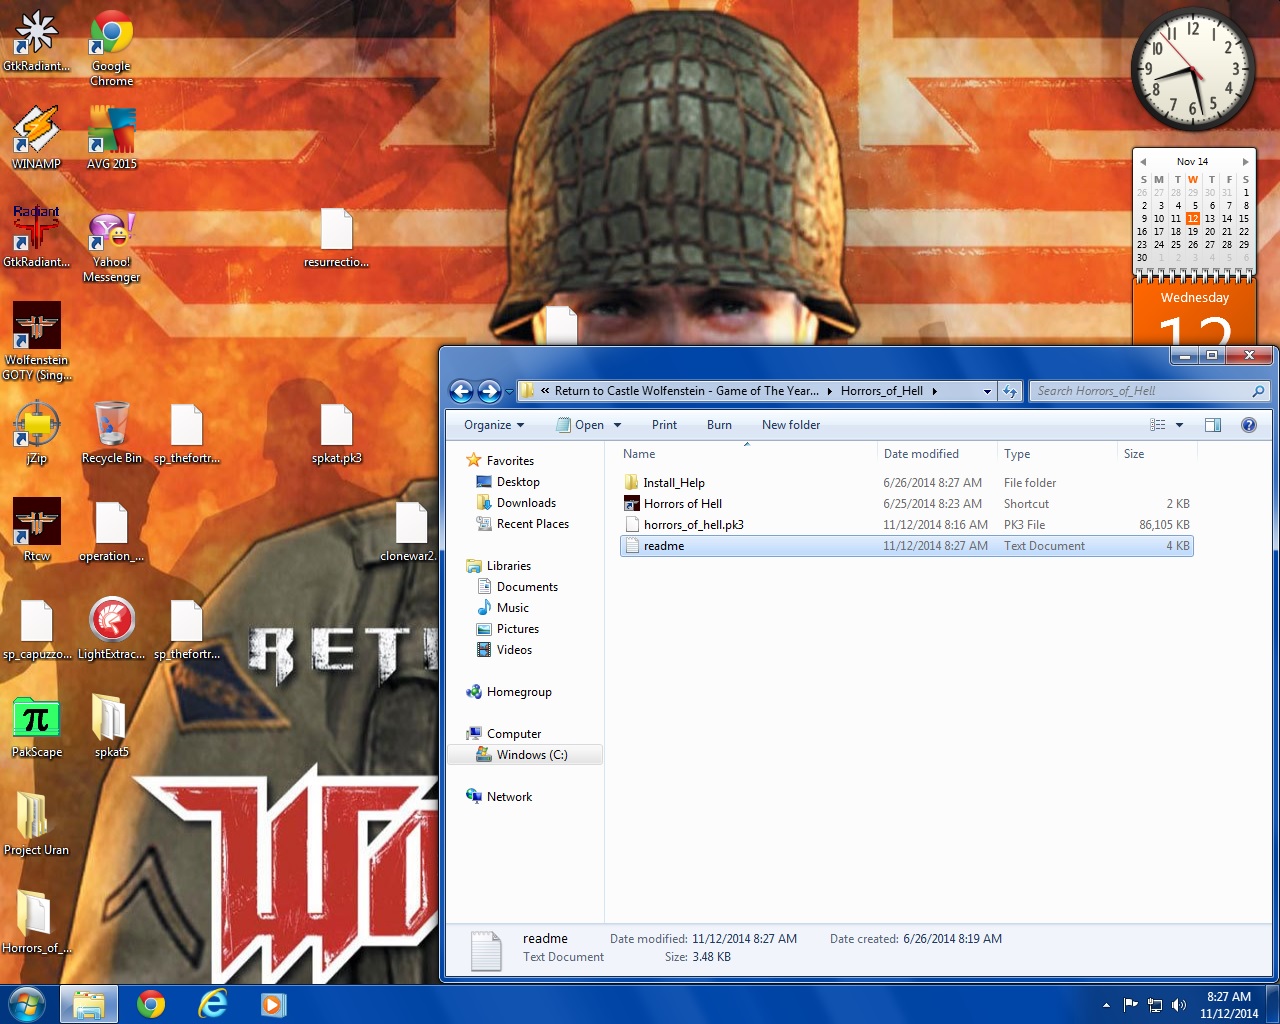1280x1024 pixels.
Task: Select the PakScape desktop icon
Action: (37, 727)
